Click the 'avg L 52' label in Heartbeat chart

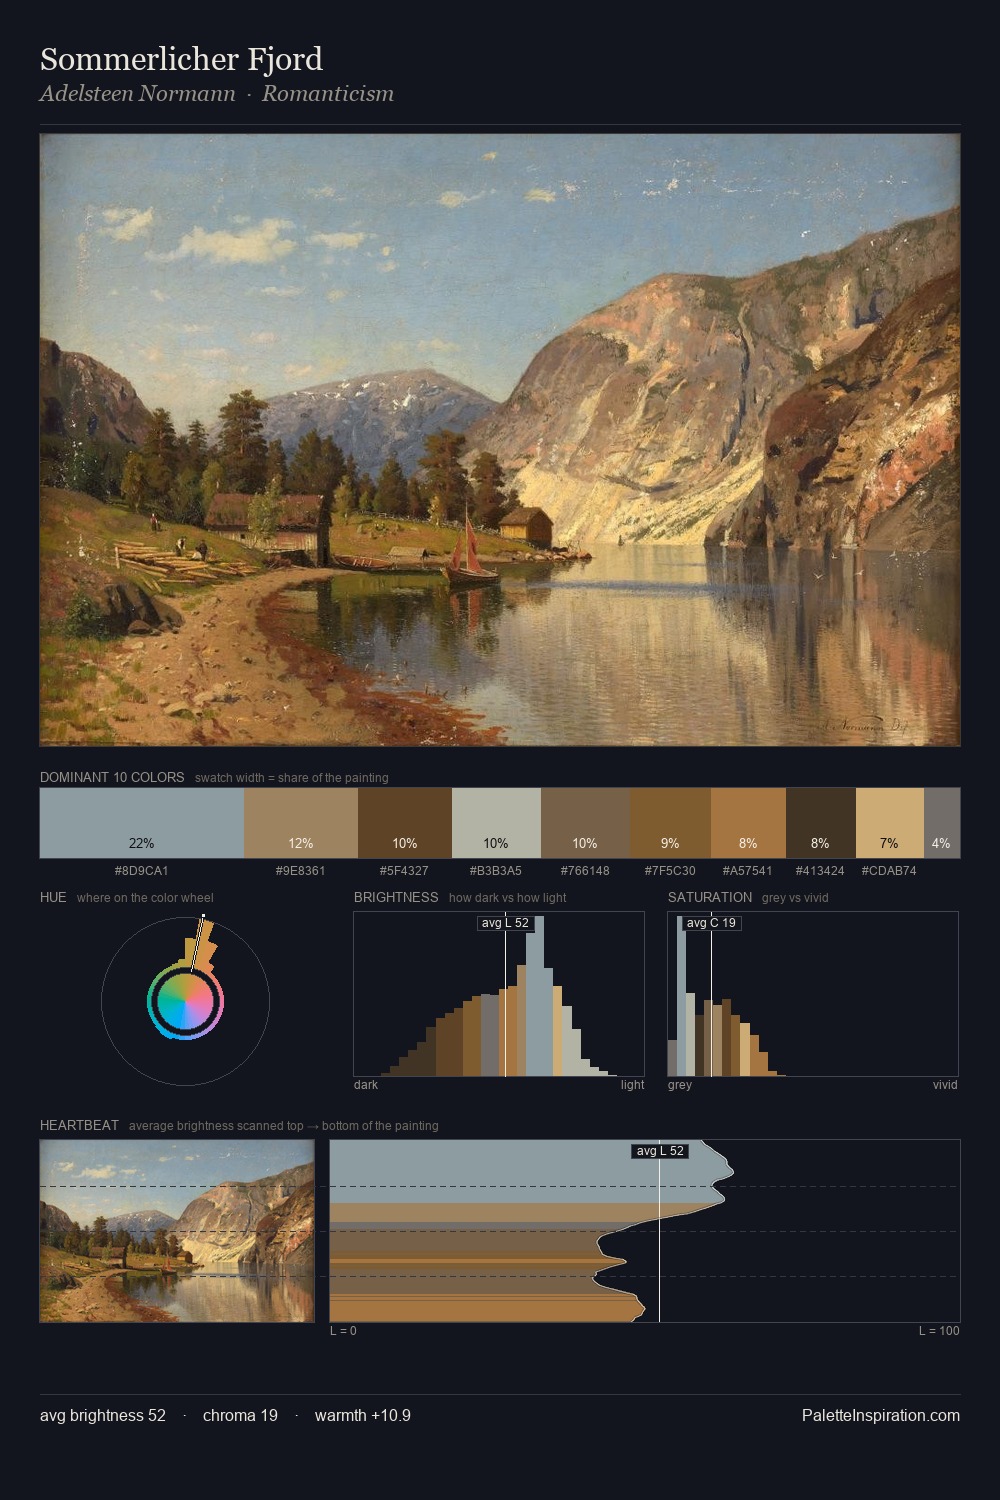tap(660, 1151)
